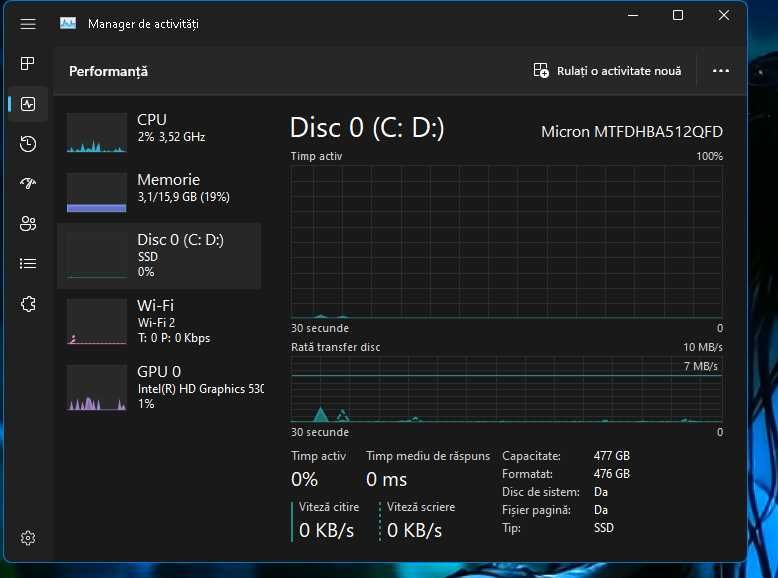
Task: Click the Wi-Fi mini graph thumbnail
Action: coord(97,321)
